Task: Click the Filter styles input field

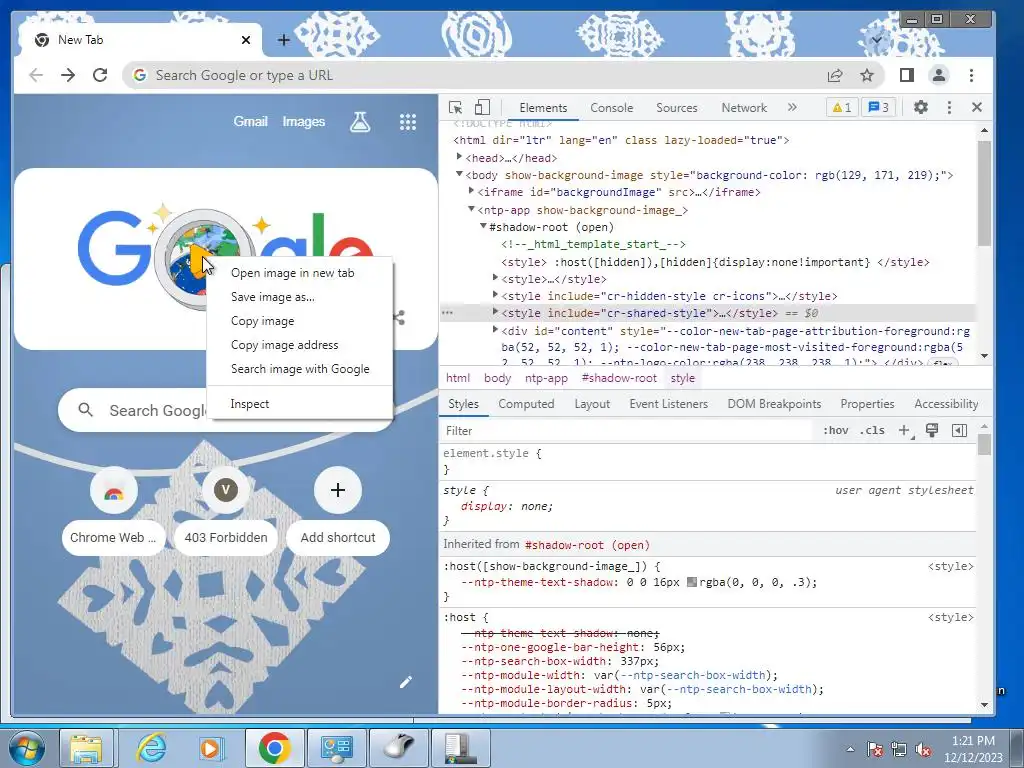Action: pyautogui.click(x=627, y=430)
